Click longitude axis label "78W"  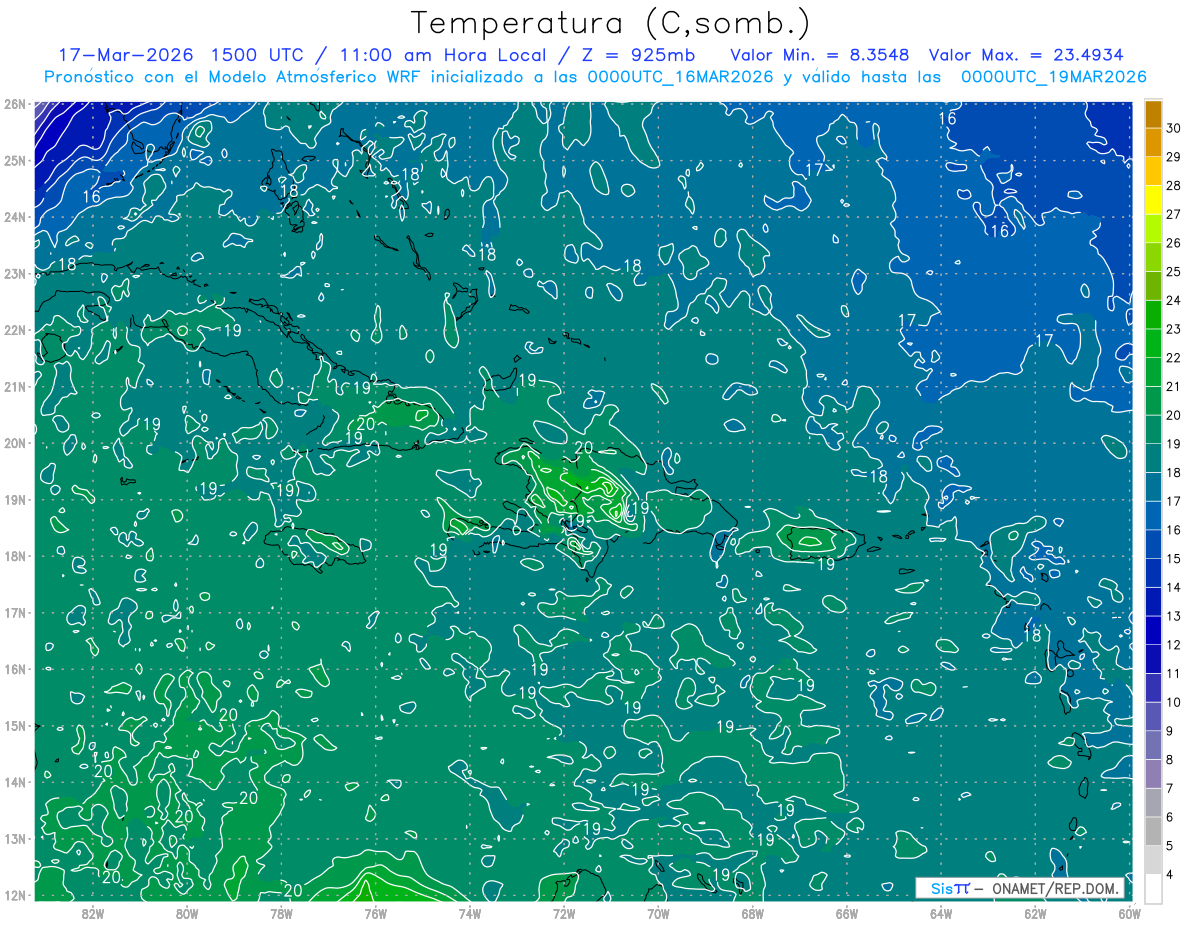(x=281, y=913)
